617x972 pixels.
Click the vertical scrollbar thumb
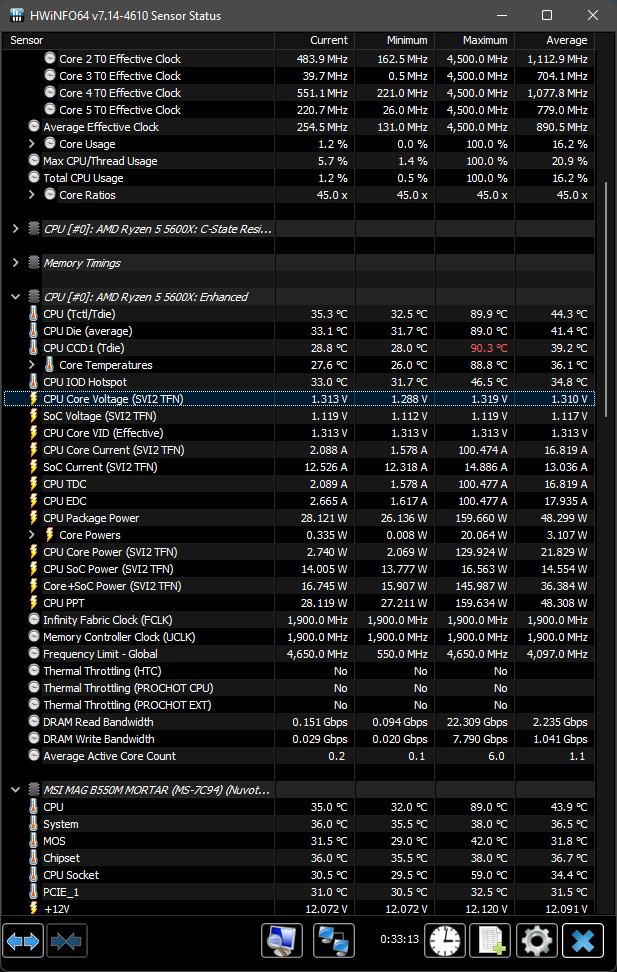tap(606, 300)
